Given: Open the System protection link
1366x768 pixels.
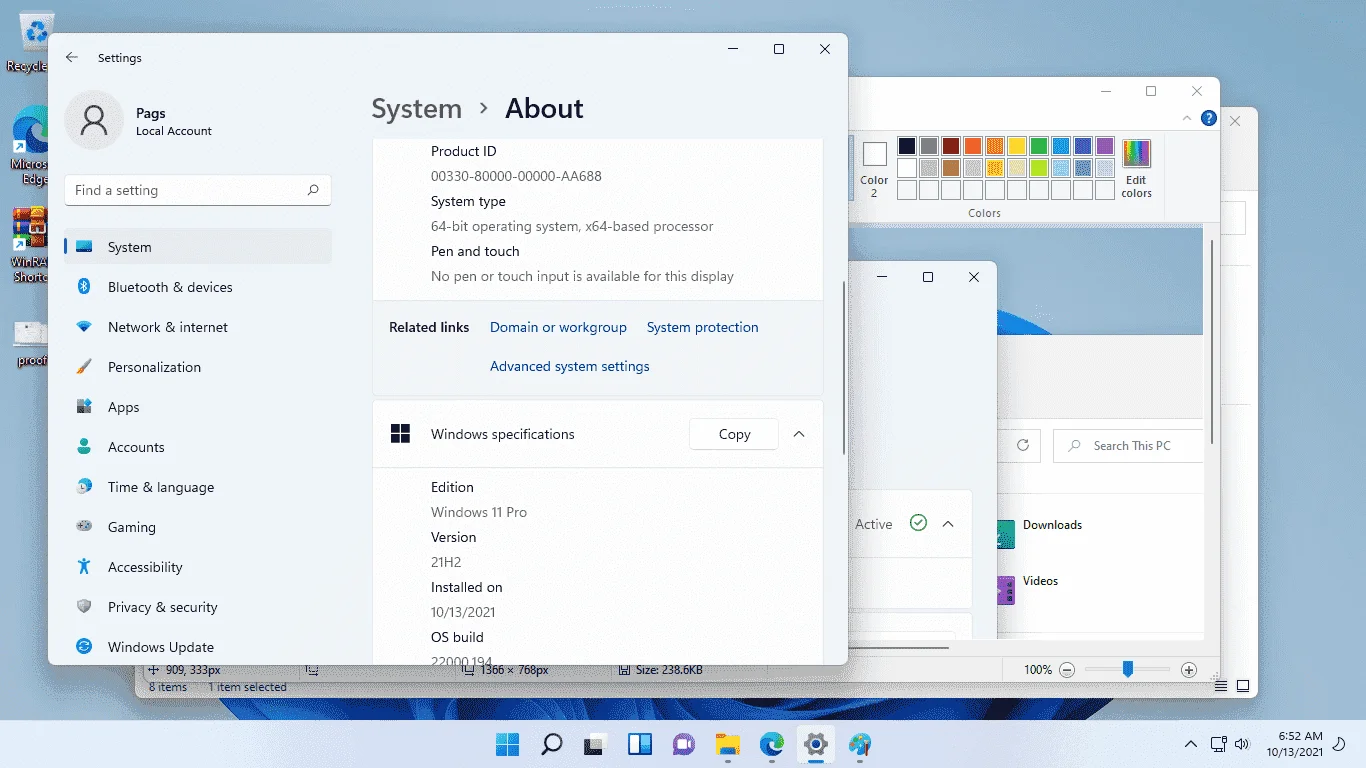Looking at the screenshot, I should pos(703,327).
